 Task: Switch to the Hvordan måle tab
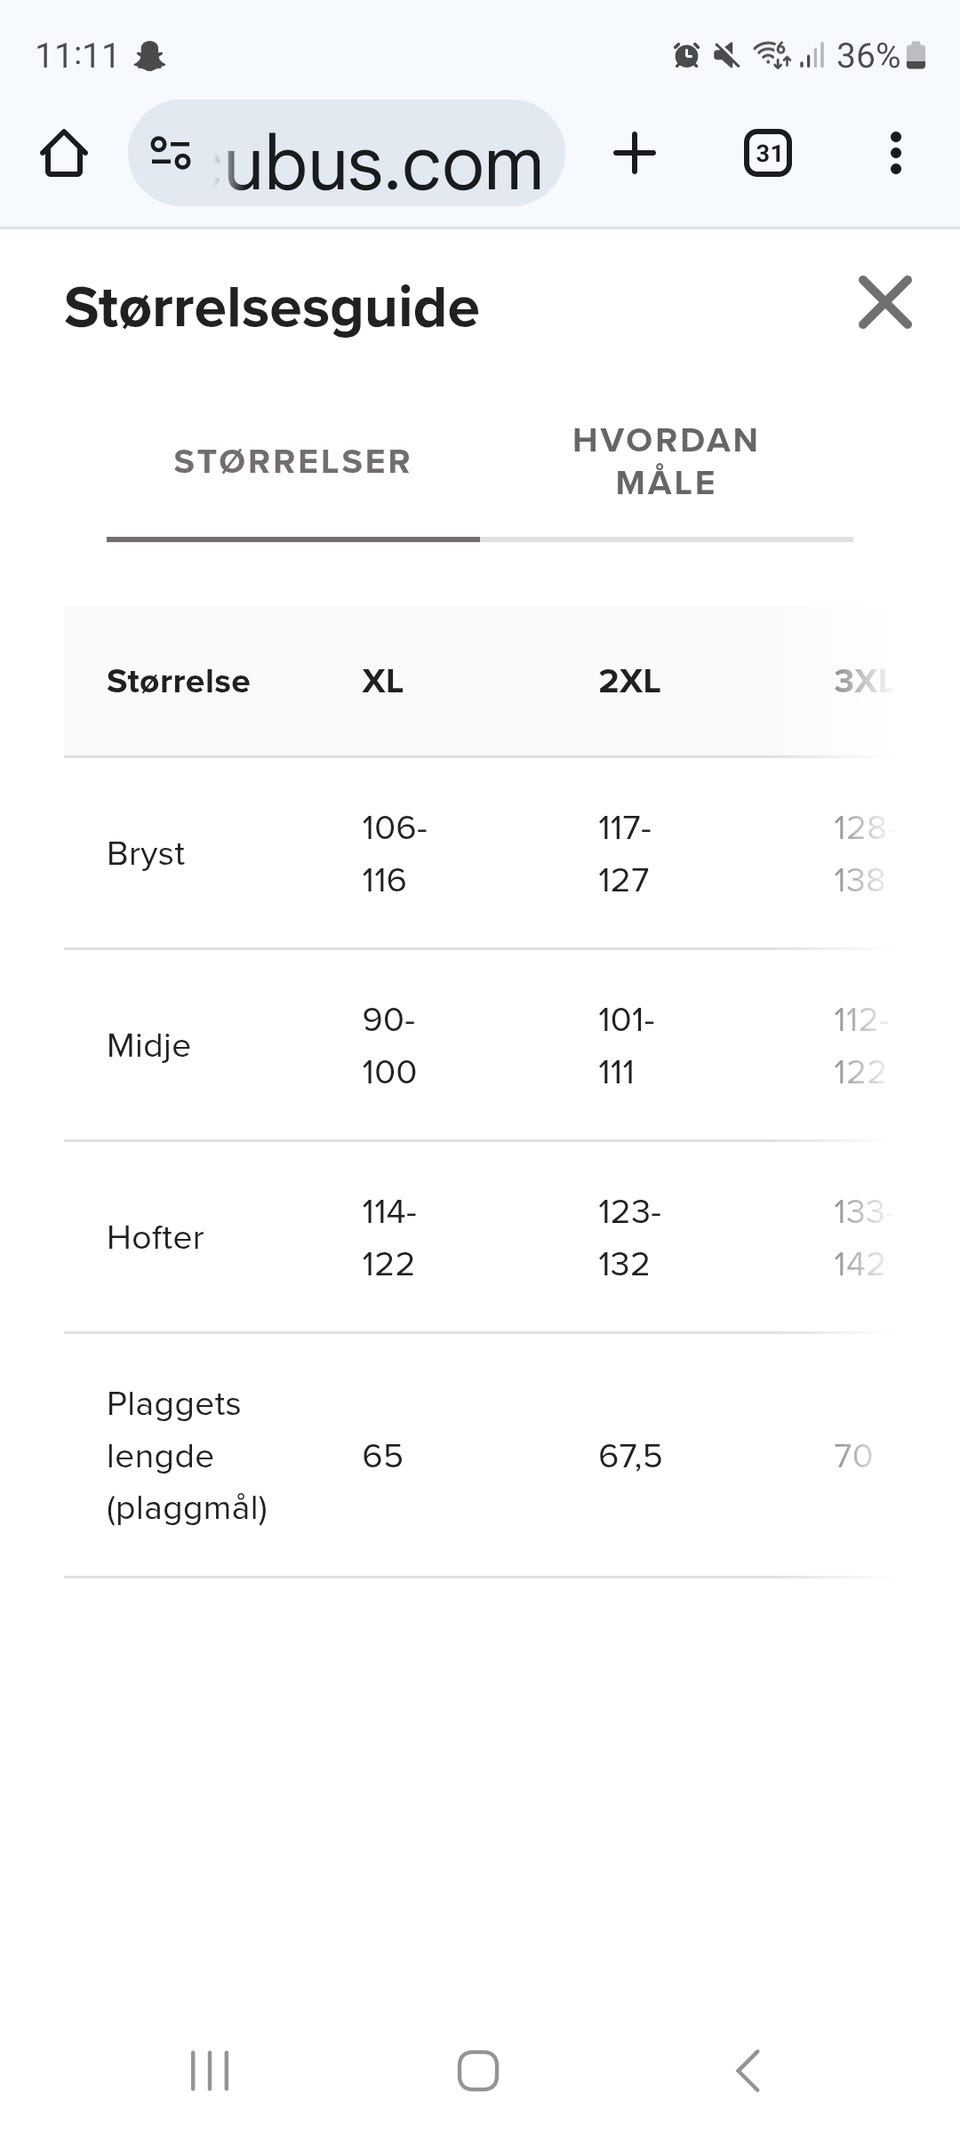665,462
